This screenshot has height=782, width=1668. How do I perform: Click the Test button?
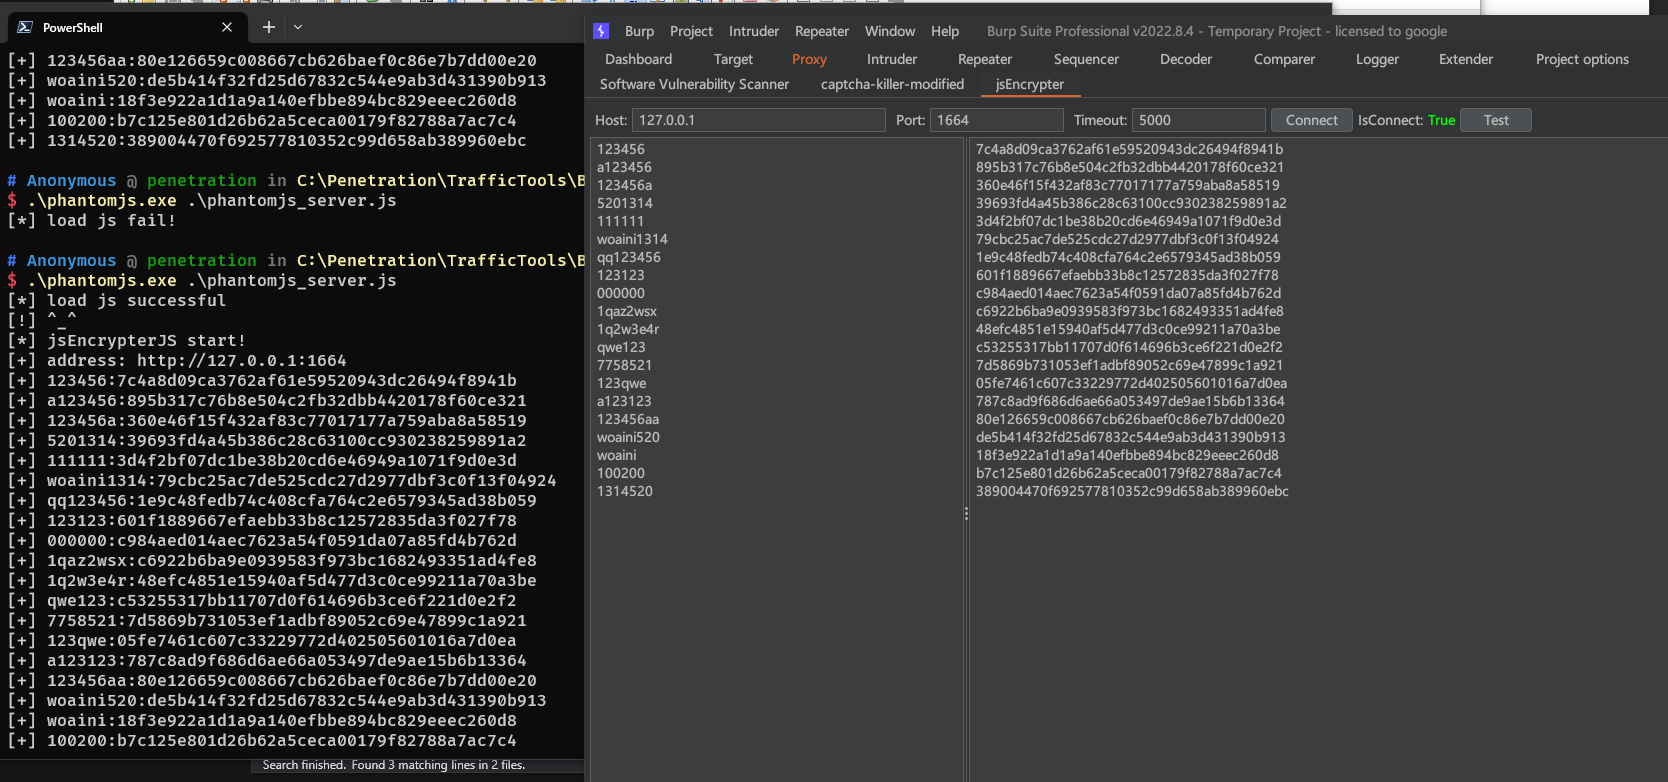(x=1496, y=120)
